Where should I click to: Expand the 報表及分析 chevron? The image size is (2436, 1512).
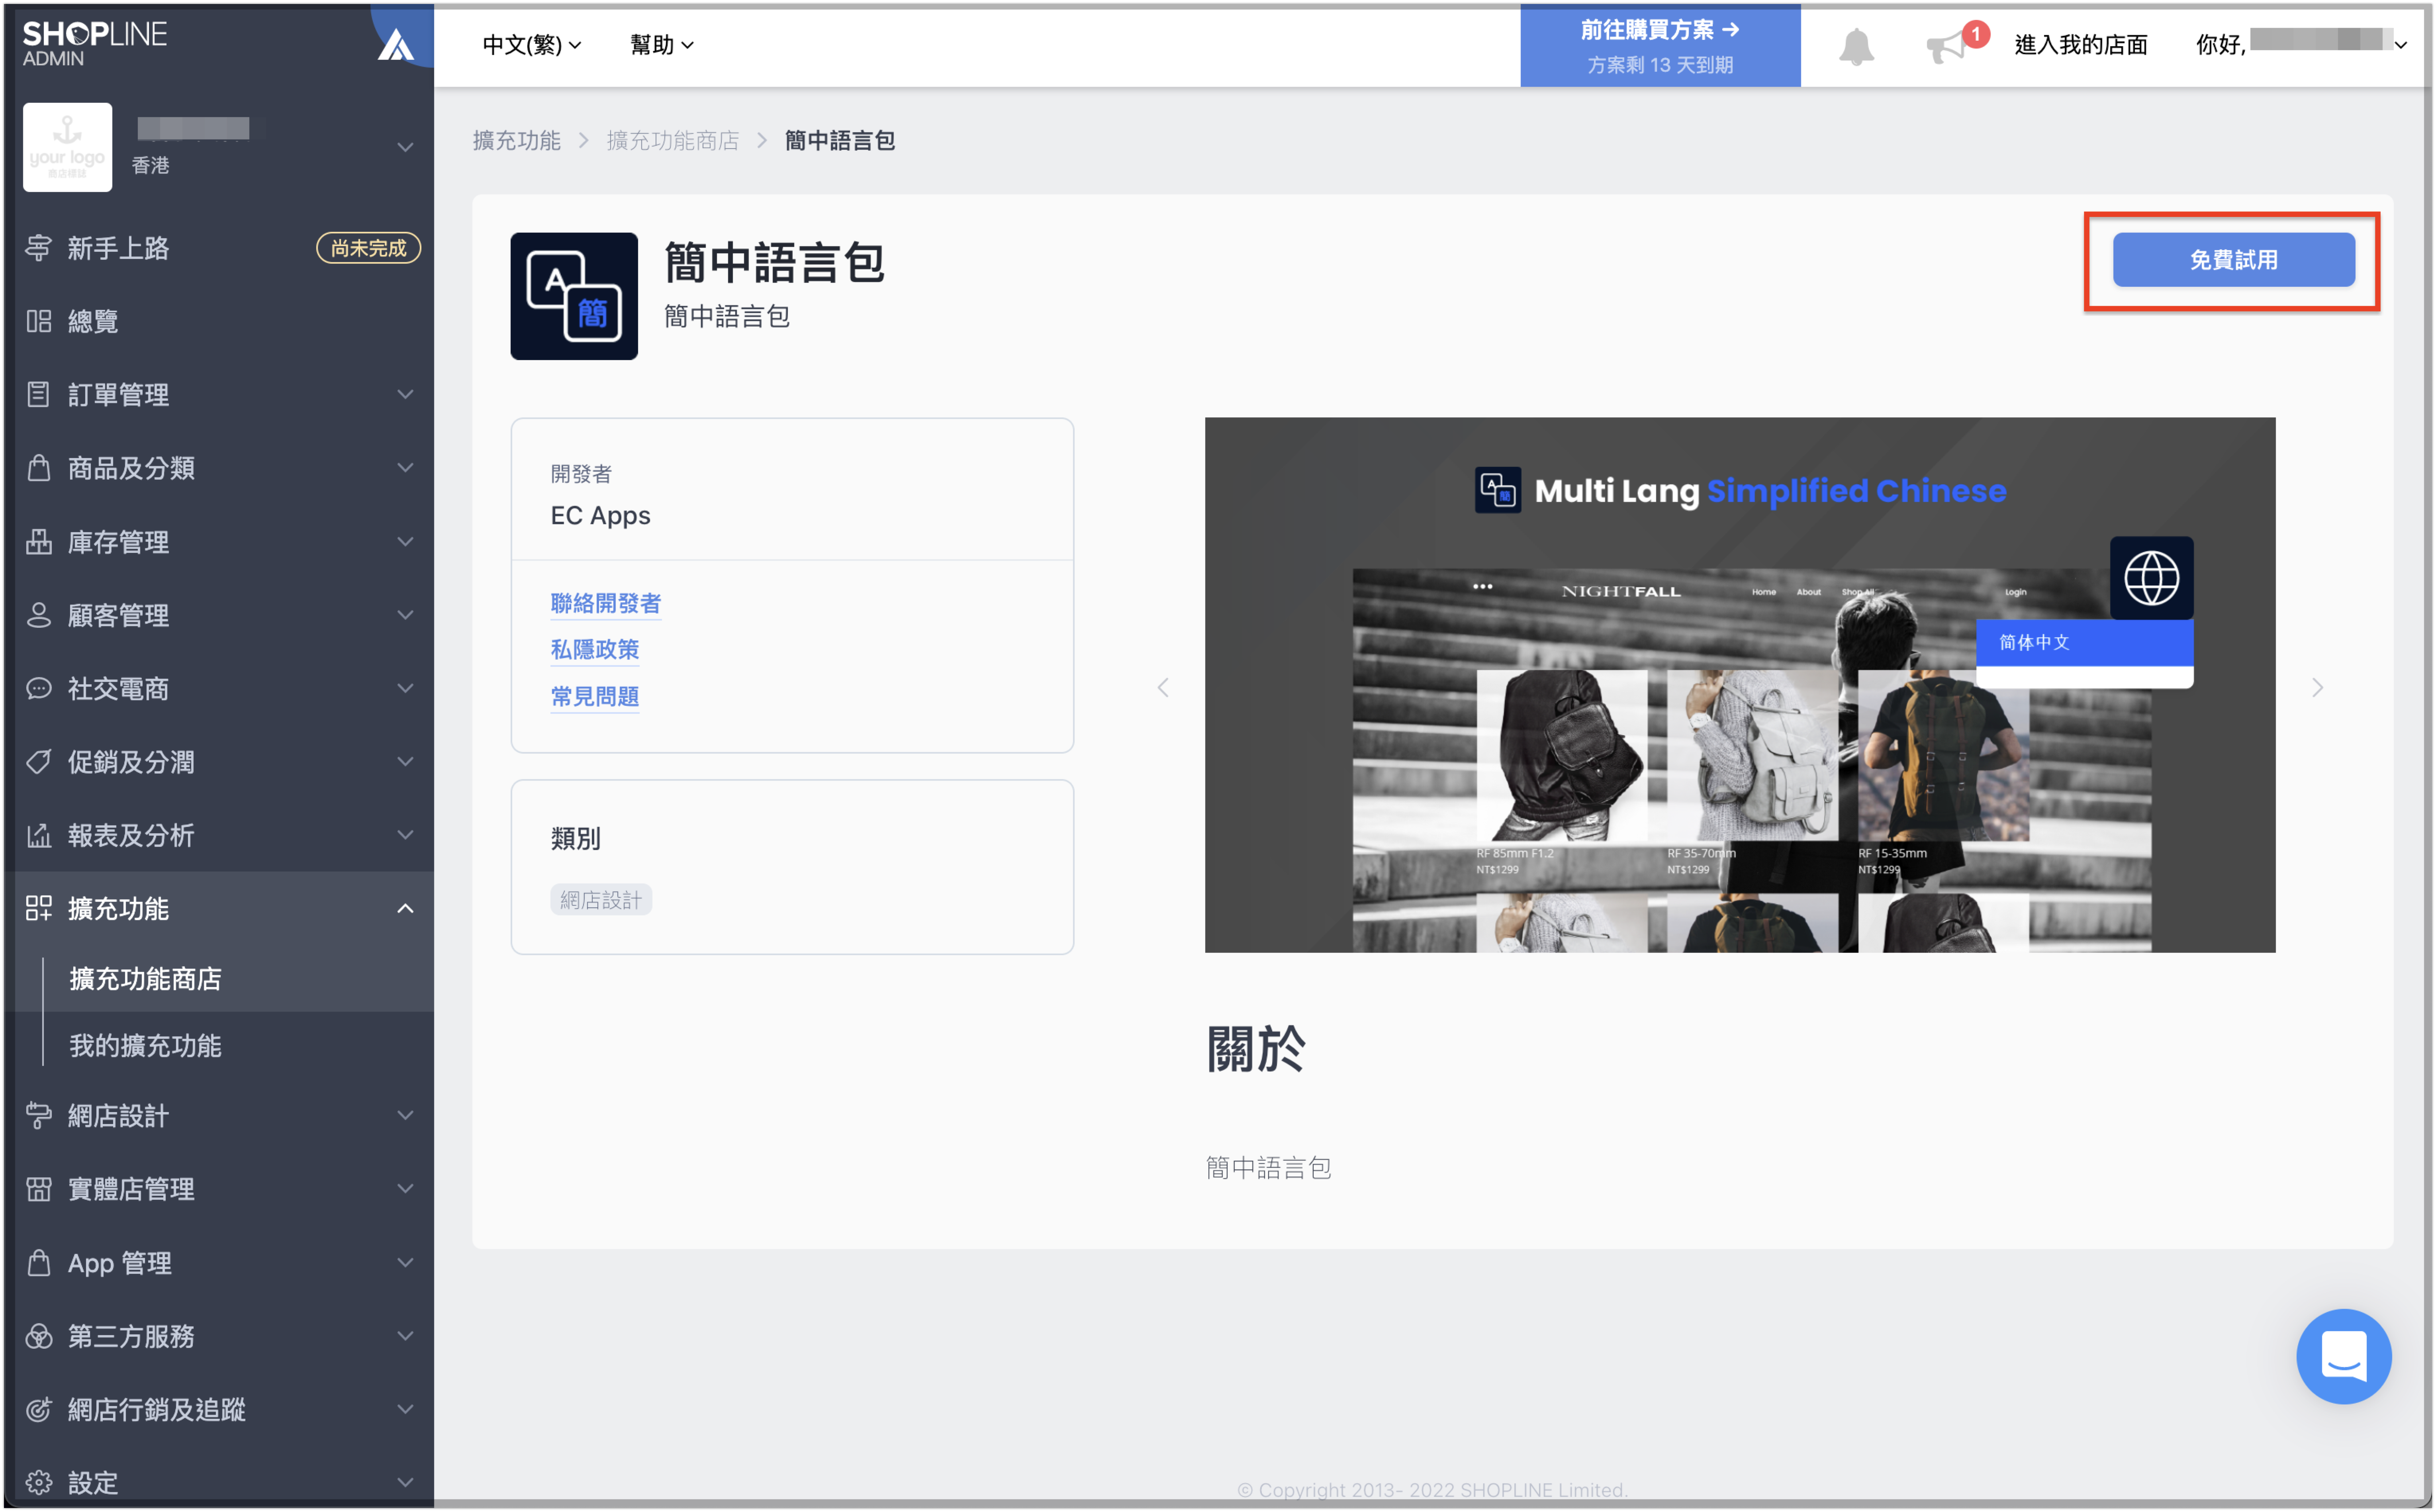405,835
